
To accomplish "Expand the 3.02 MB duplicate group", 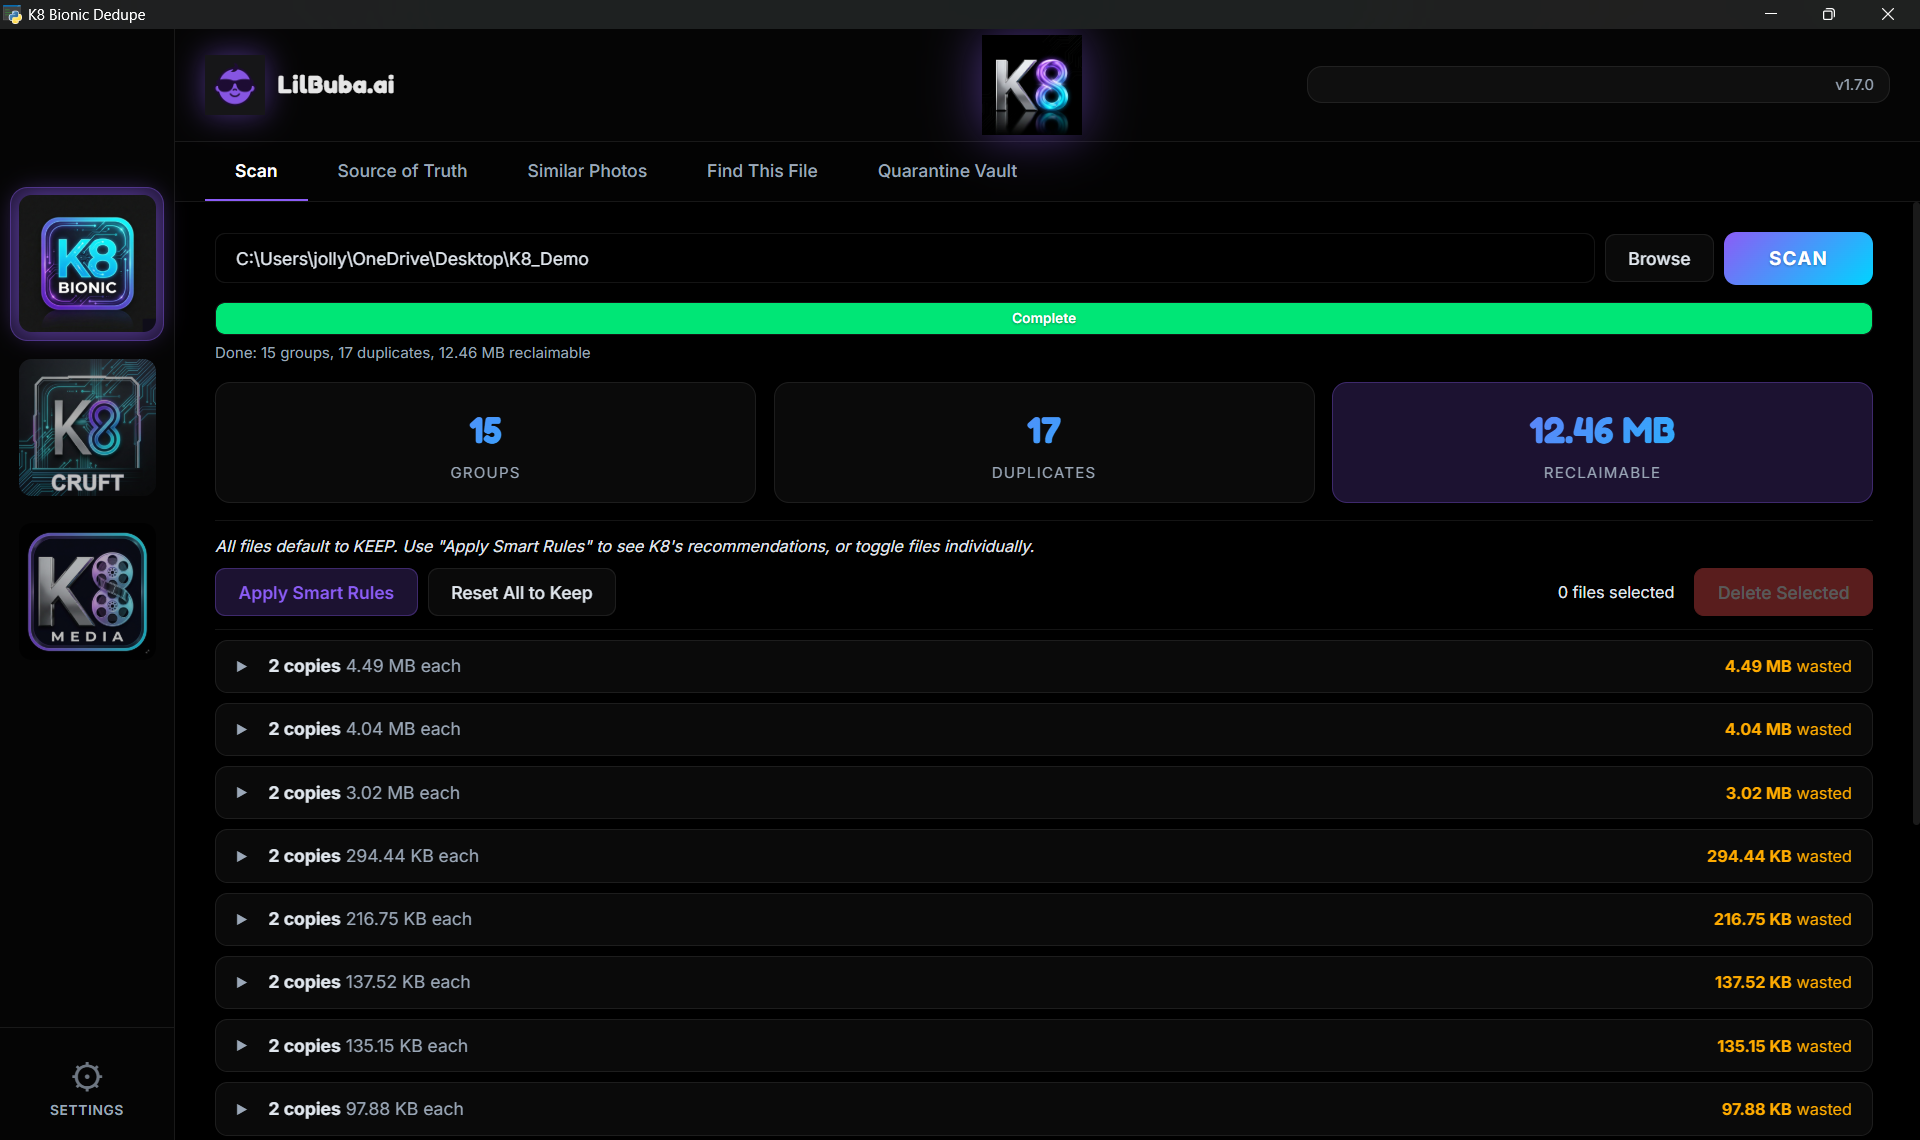I will (x=241, y=793).
